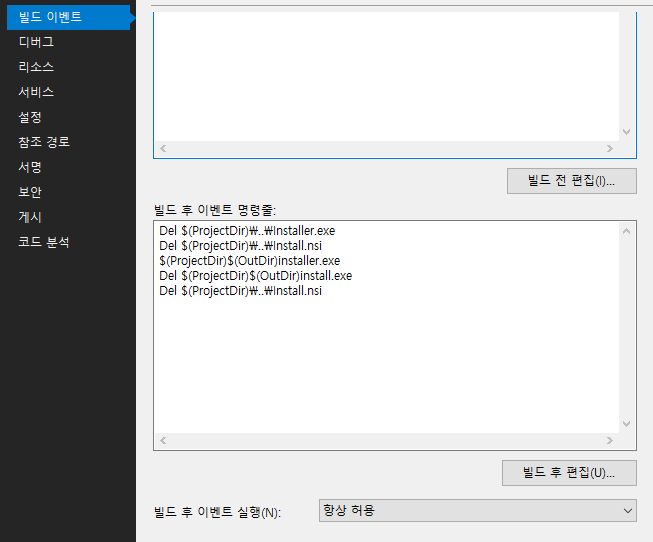Screen dimensions: 653x542
Task: Select the 코드 분석 tab
Action: pos(44,242)
